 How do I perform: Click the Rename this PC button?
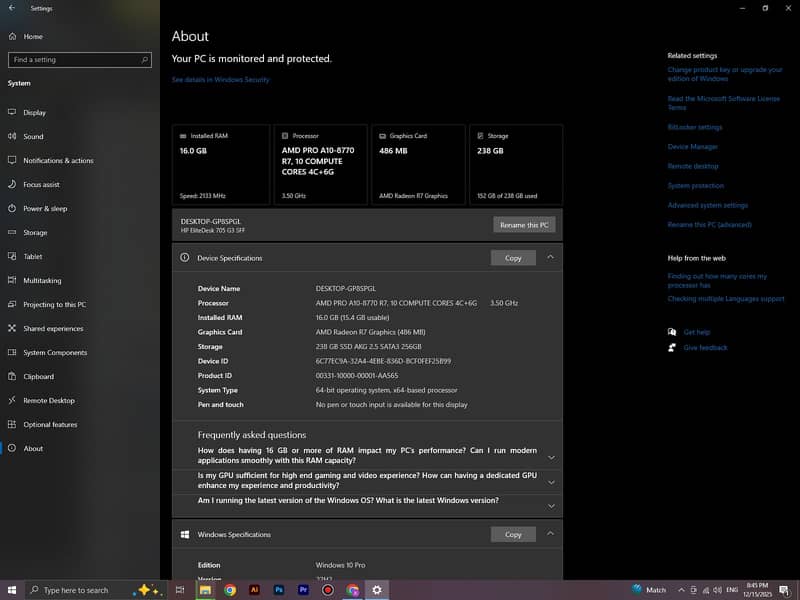pos(524,225)
